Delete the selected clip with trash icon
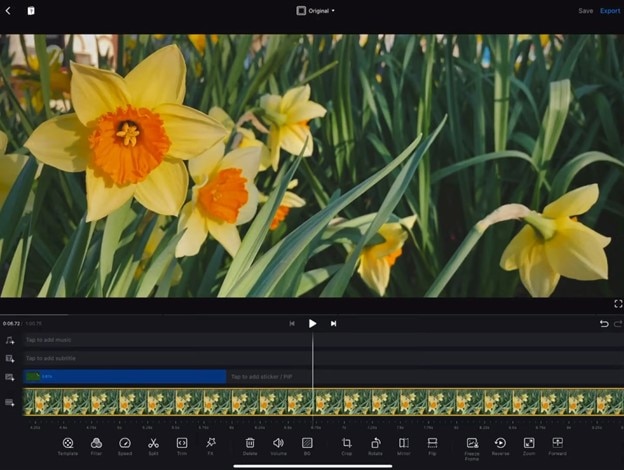Image resolution: width=624 pixels, height=470 pixels. coord(250,446)
